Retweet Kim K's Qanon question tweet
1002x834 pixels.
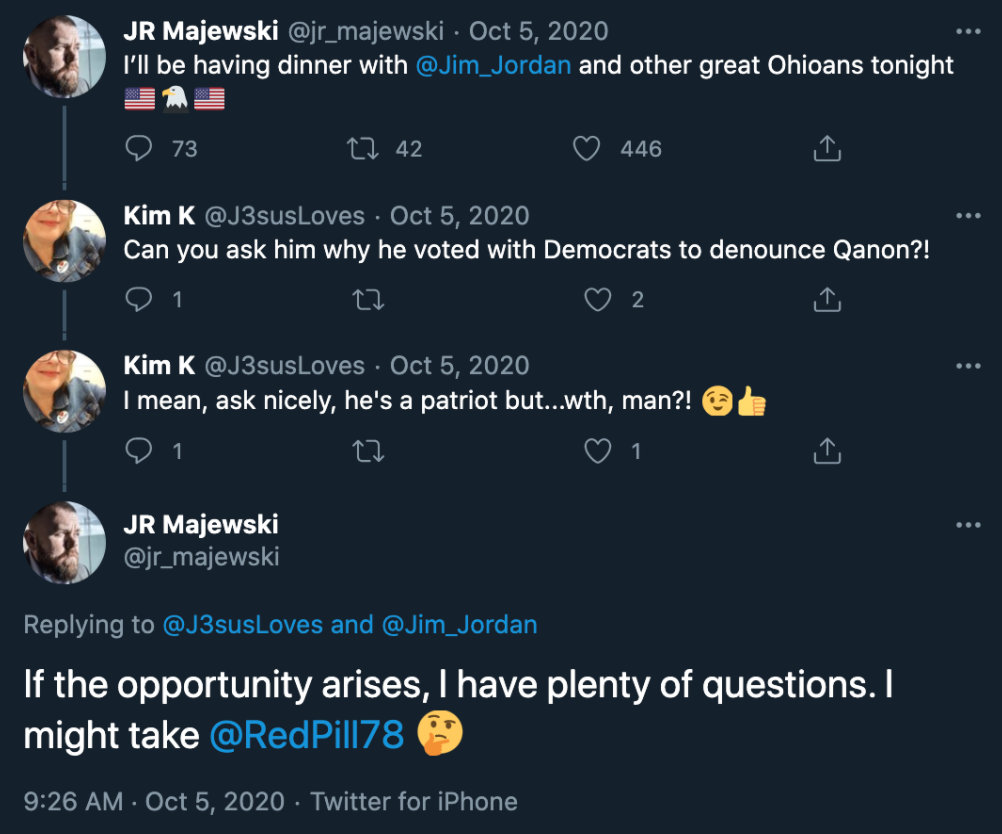(368, 300)
